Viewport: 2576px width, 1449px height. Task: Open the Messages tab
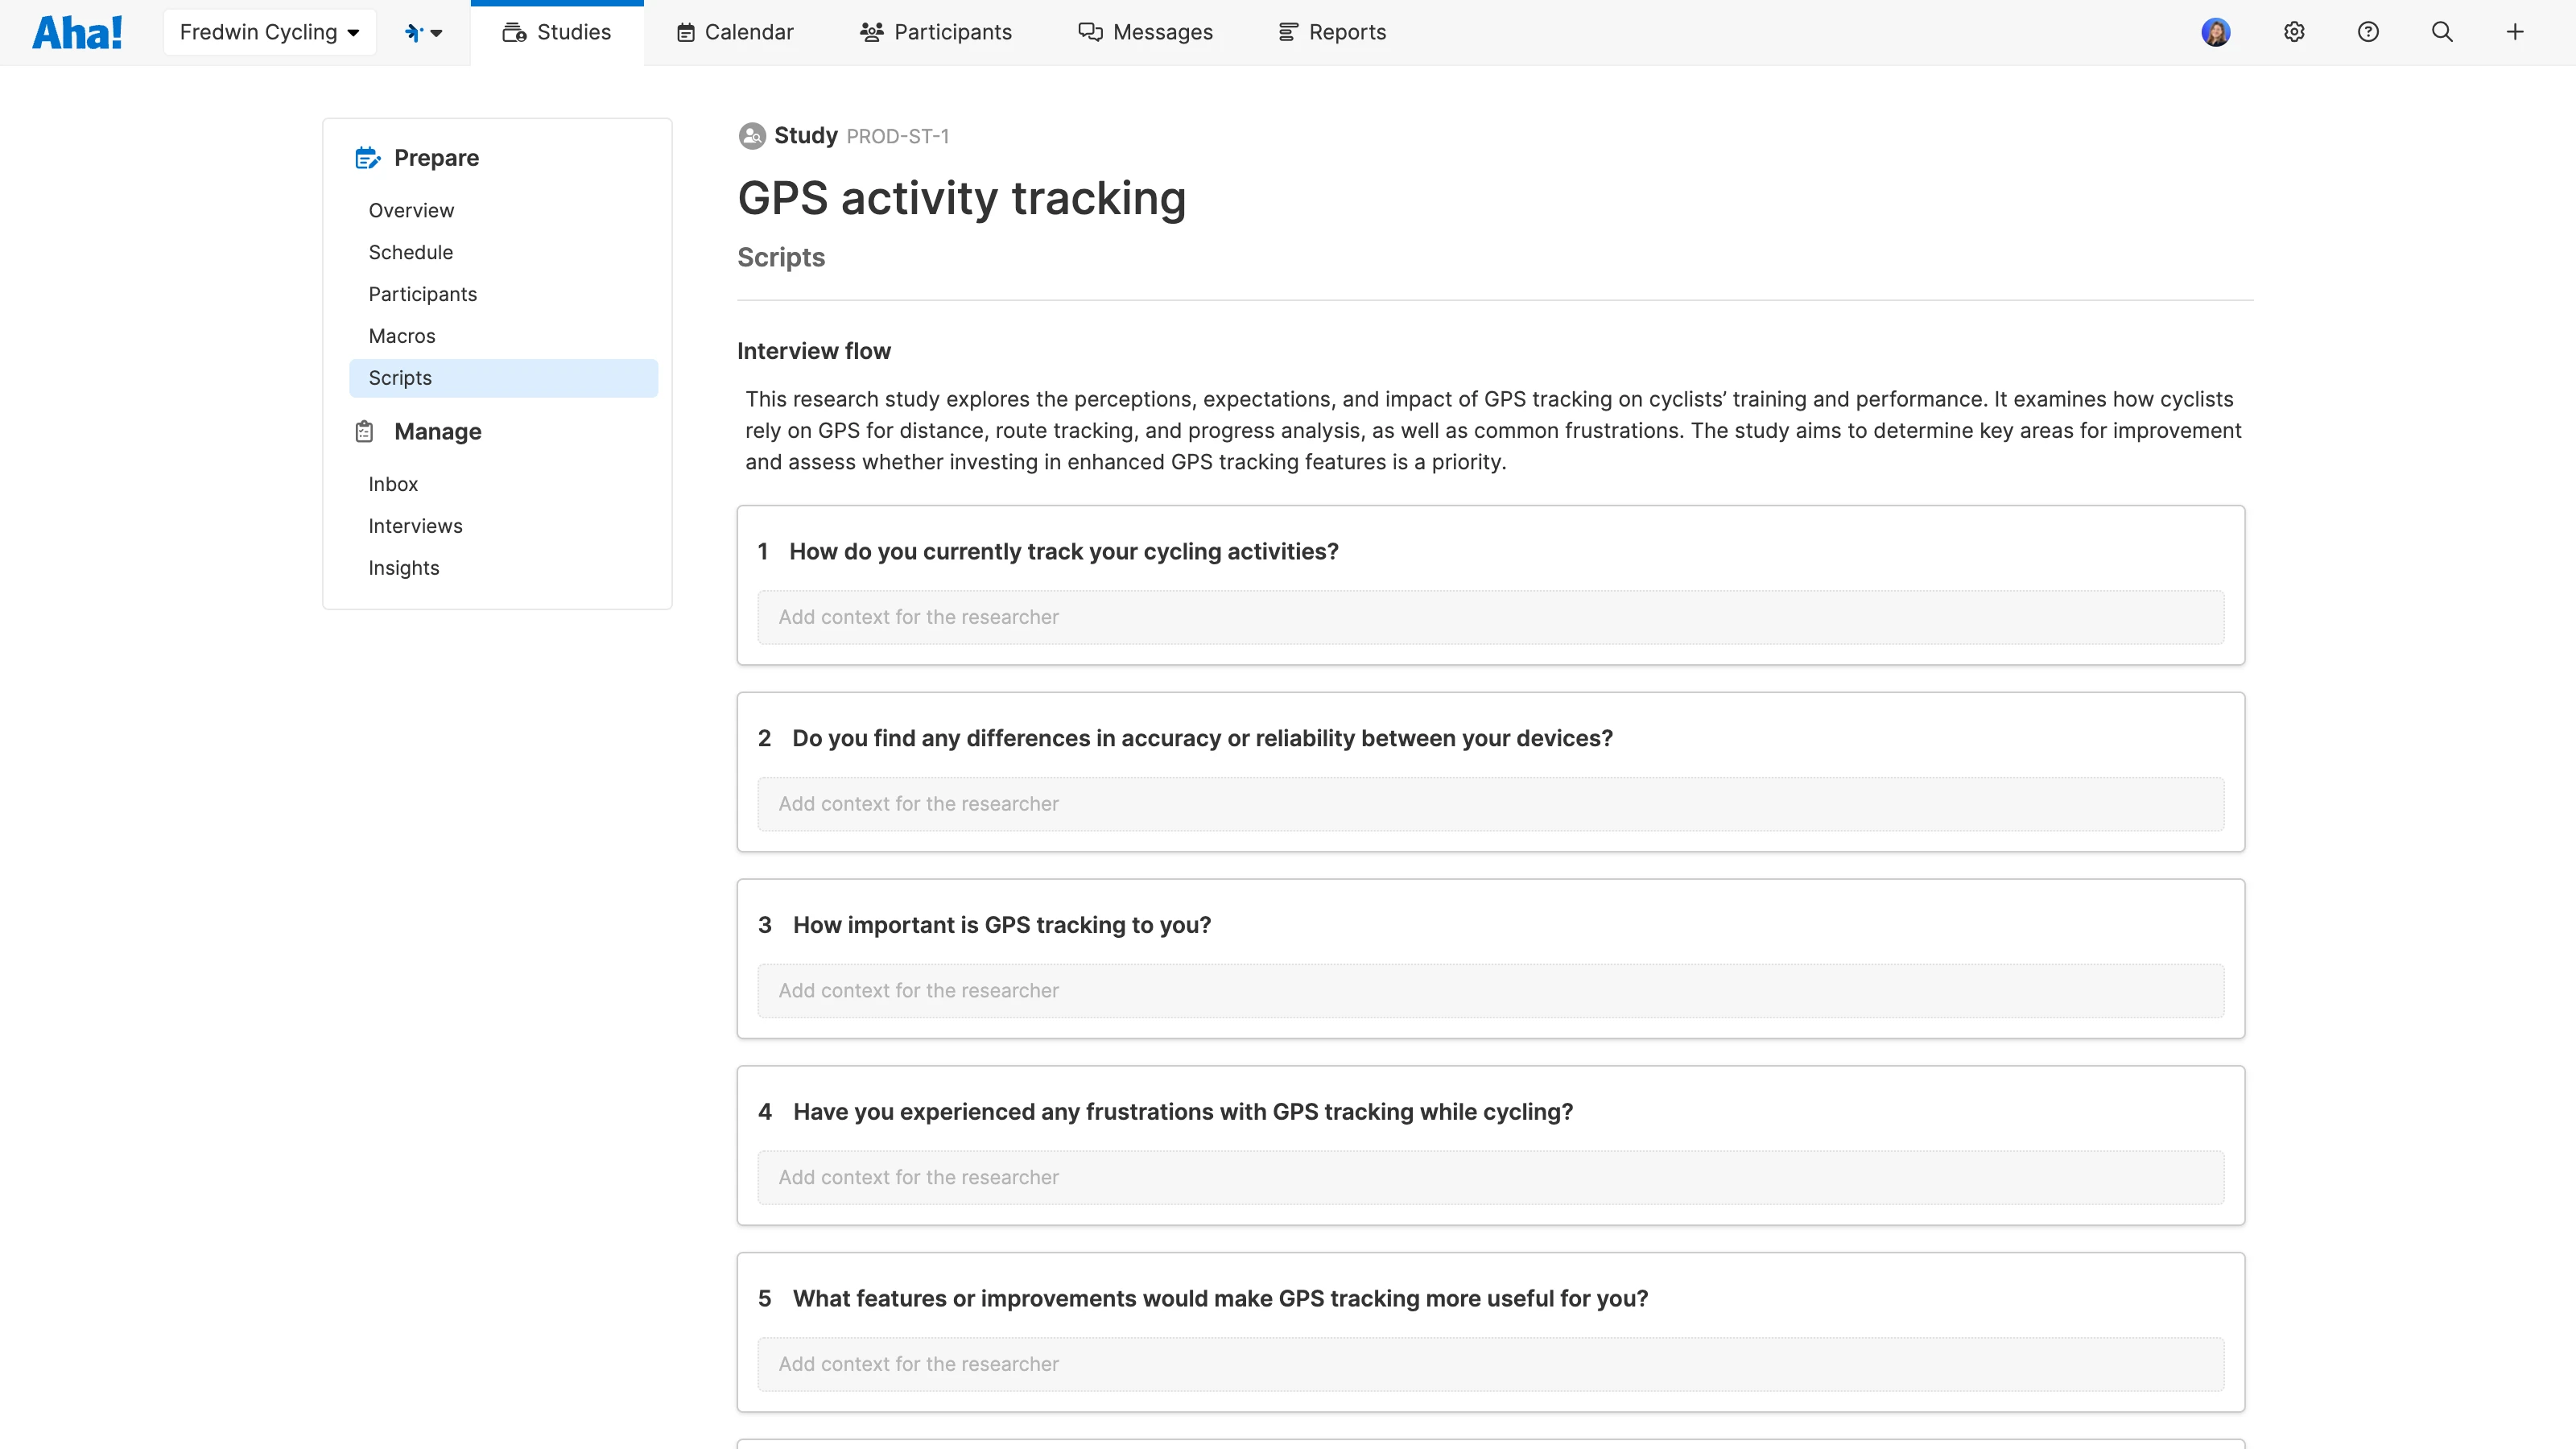click(1146, 32)
